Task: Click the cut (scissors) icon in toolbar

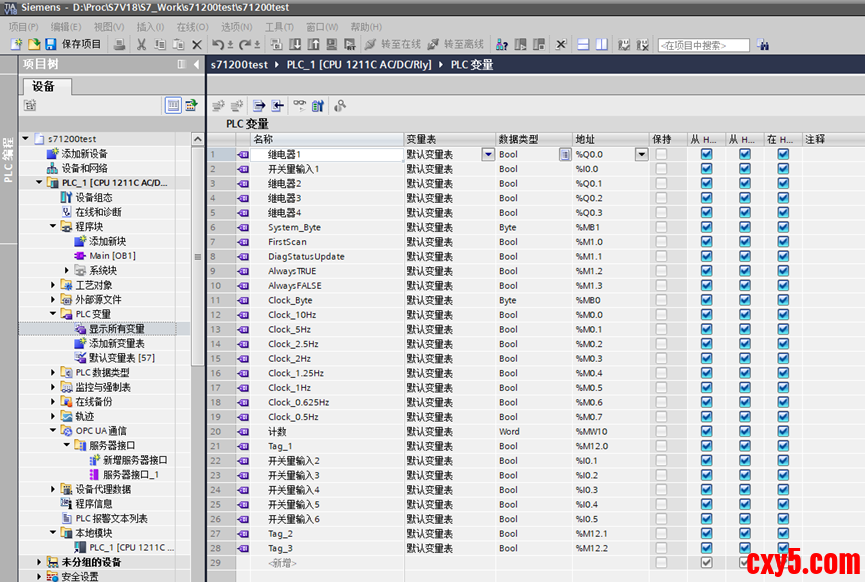Action: click(x=142, y=45)
